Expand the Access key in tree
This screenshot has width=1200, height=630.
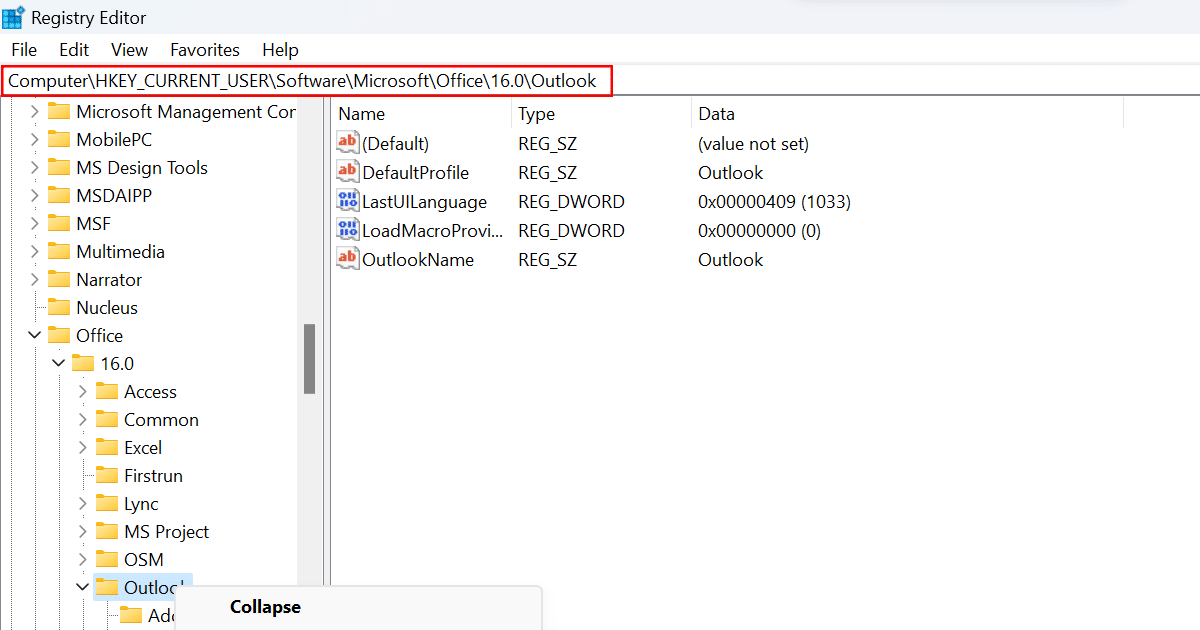point(83,392)
